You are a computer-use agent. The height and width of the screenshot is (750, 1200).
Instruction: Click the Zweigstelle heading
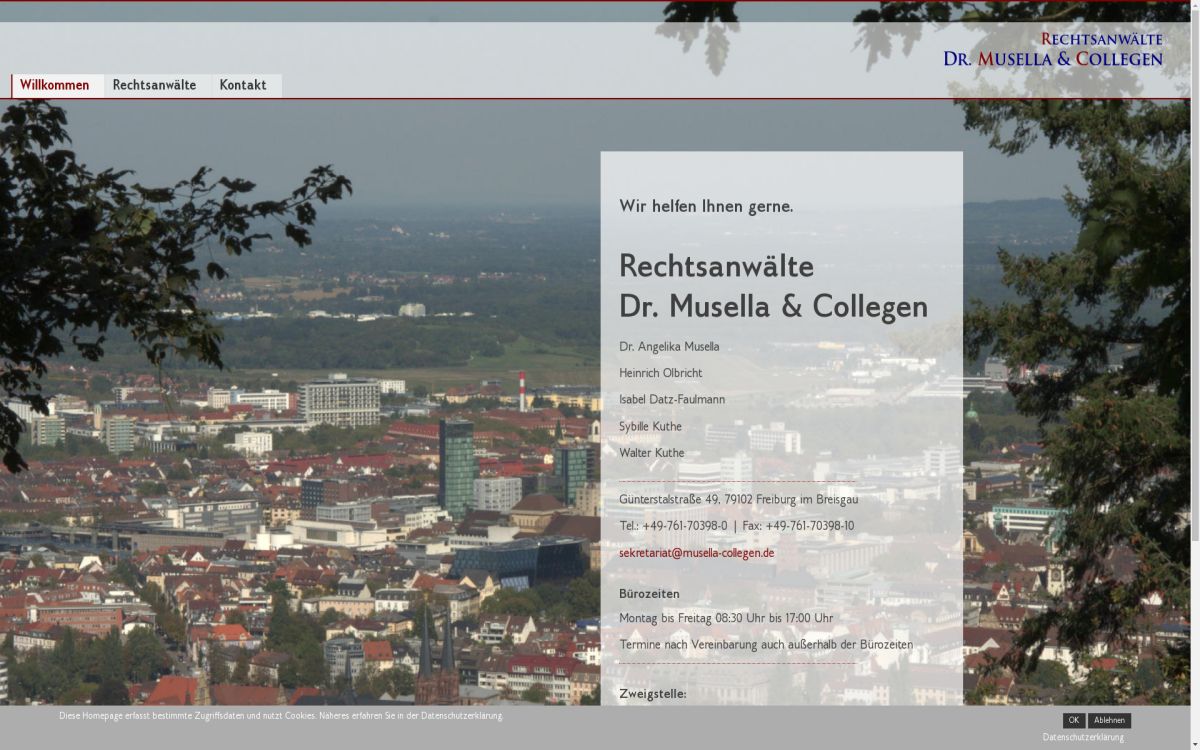(x=653, y=693)
